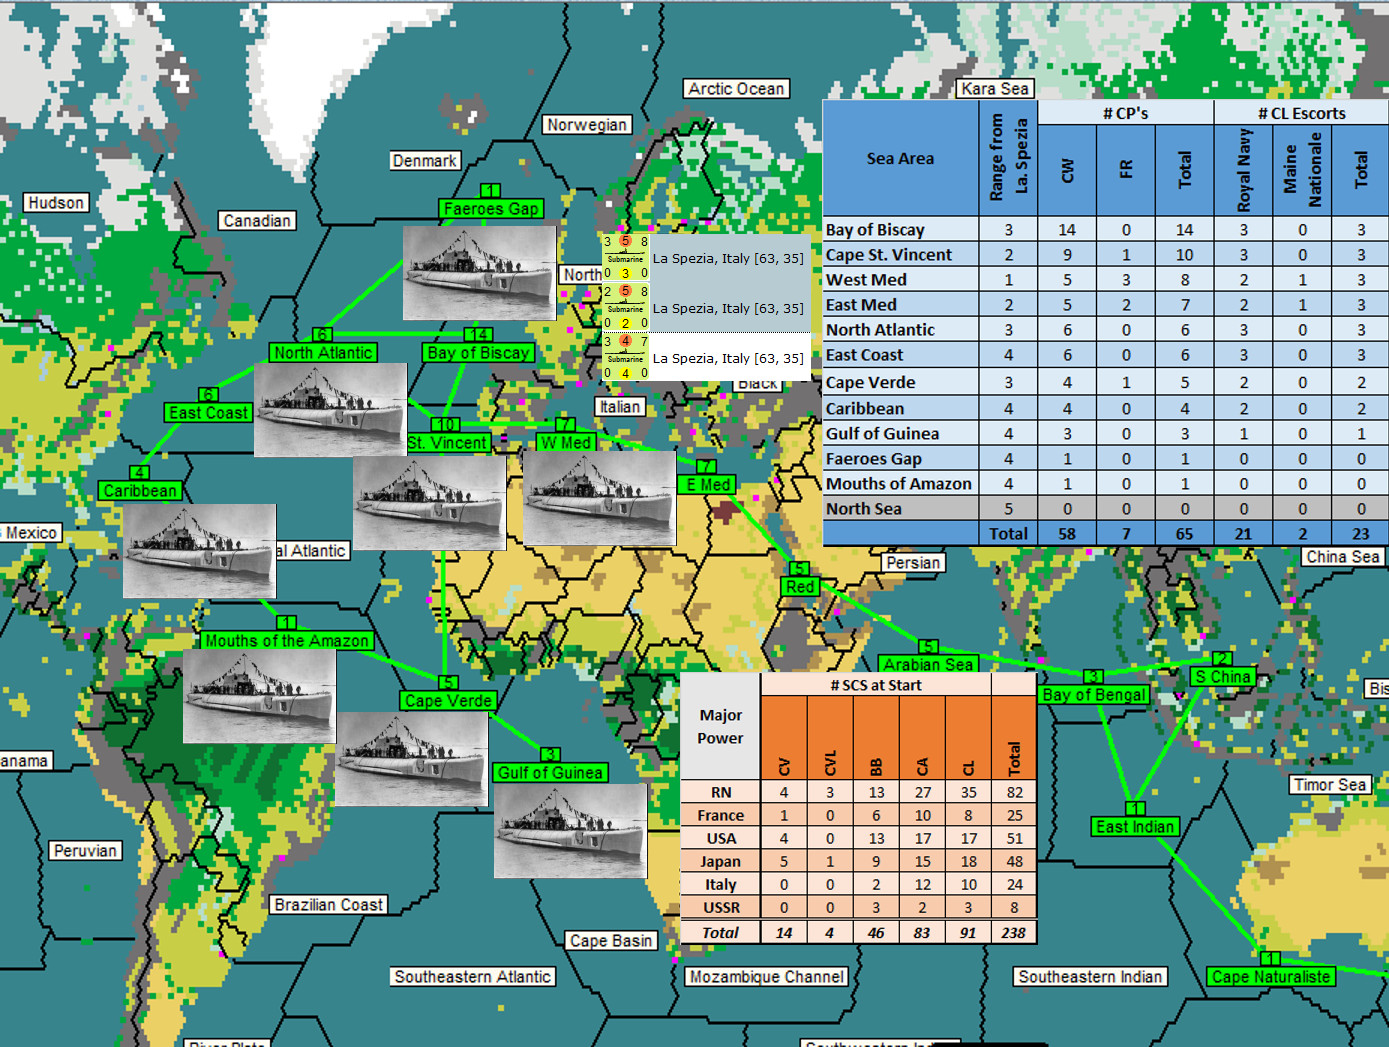The width and height of the screenshot is (1389, 1047).
Task: Select the green North Atlantic map label
Action: point(323,353)
